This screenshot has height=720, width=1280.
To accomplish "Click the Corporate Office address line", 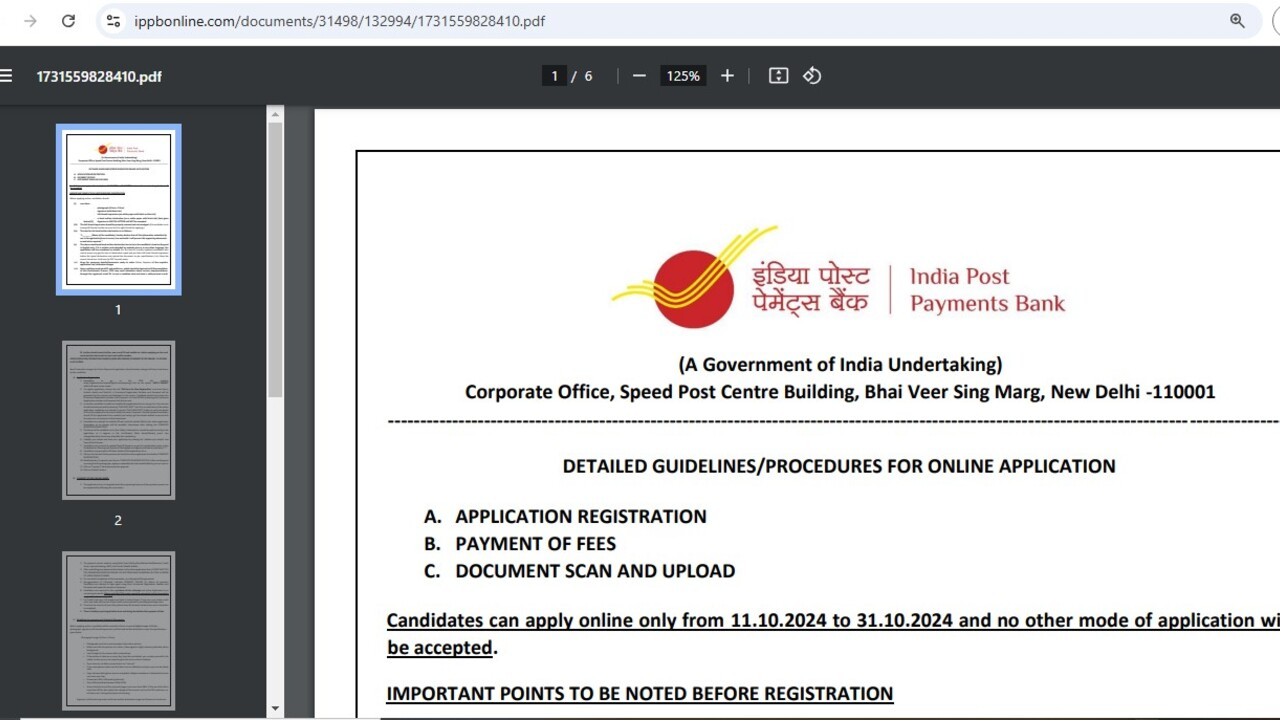I will 840,392.
